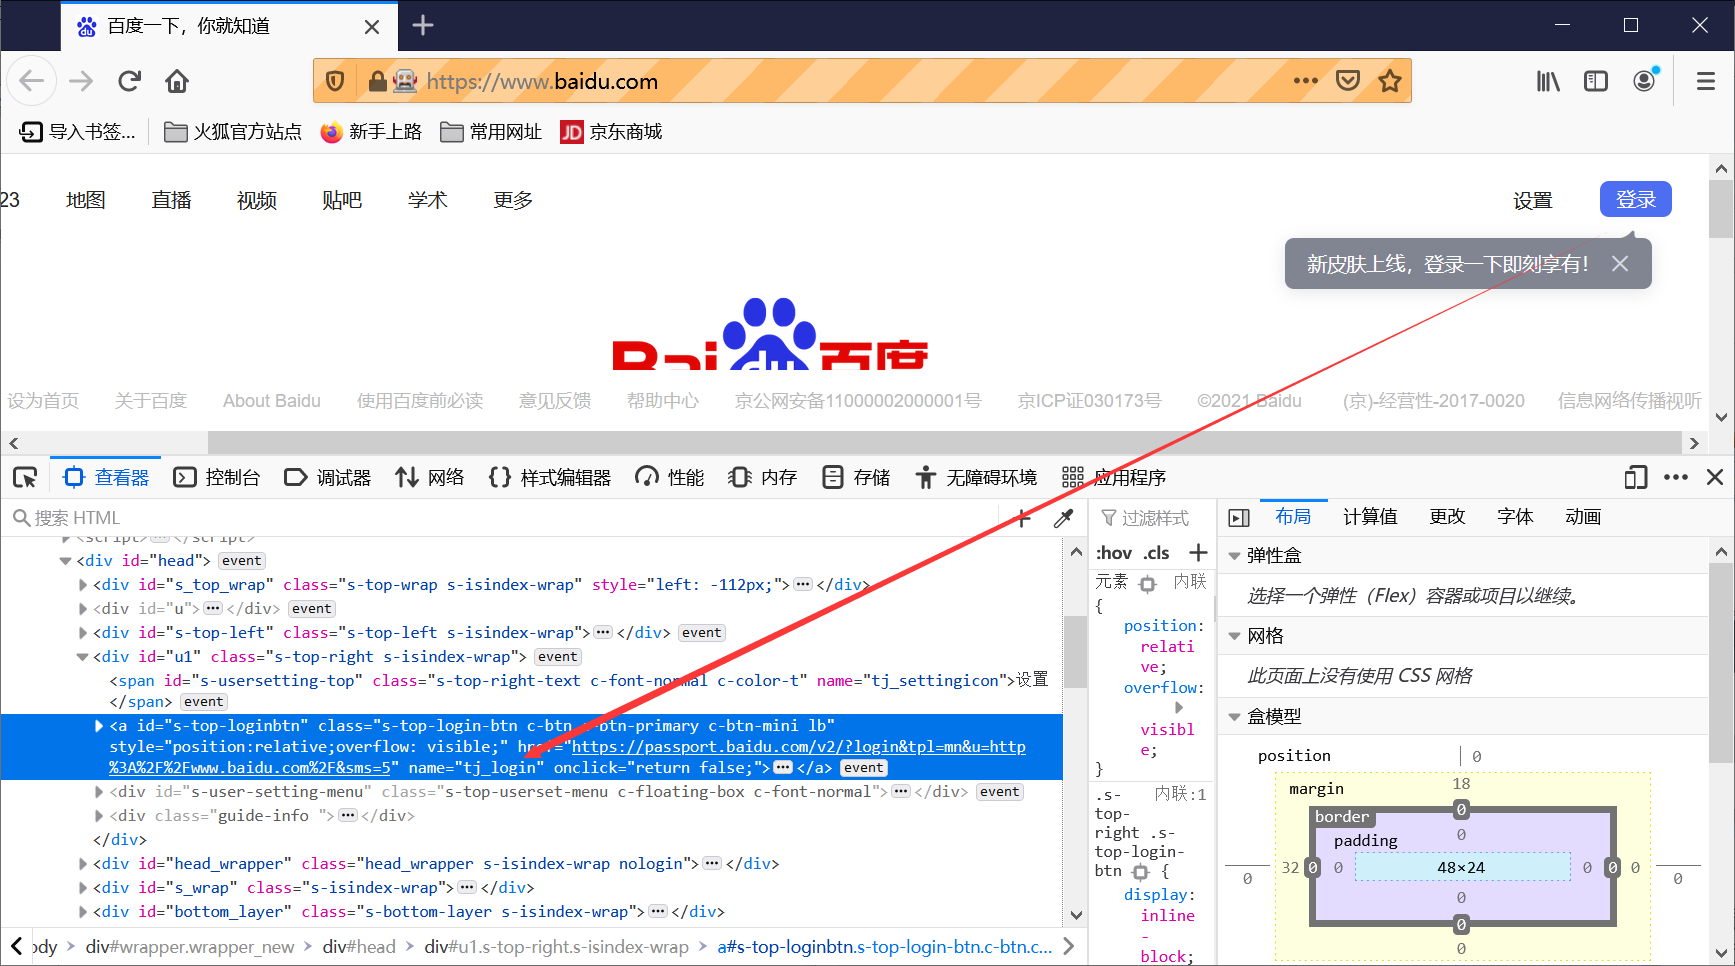The width and height of the screenshot is (1735, 966).
Task: Add a new node with plus icon
Action: click(1022, 518)
